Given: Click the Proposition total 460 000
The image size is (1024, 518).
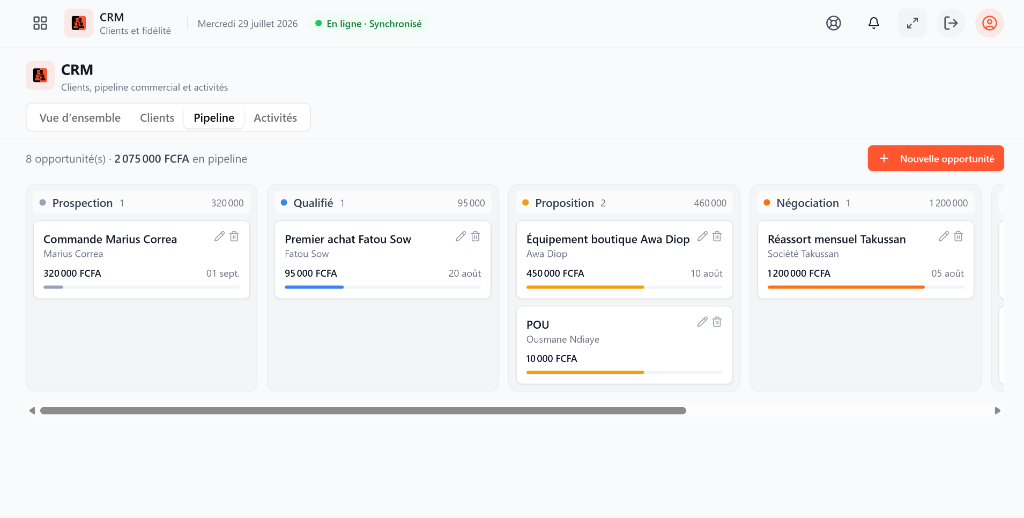Looking at the screenshot, I should click(x=710, y=203).
